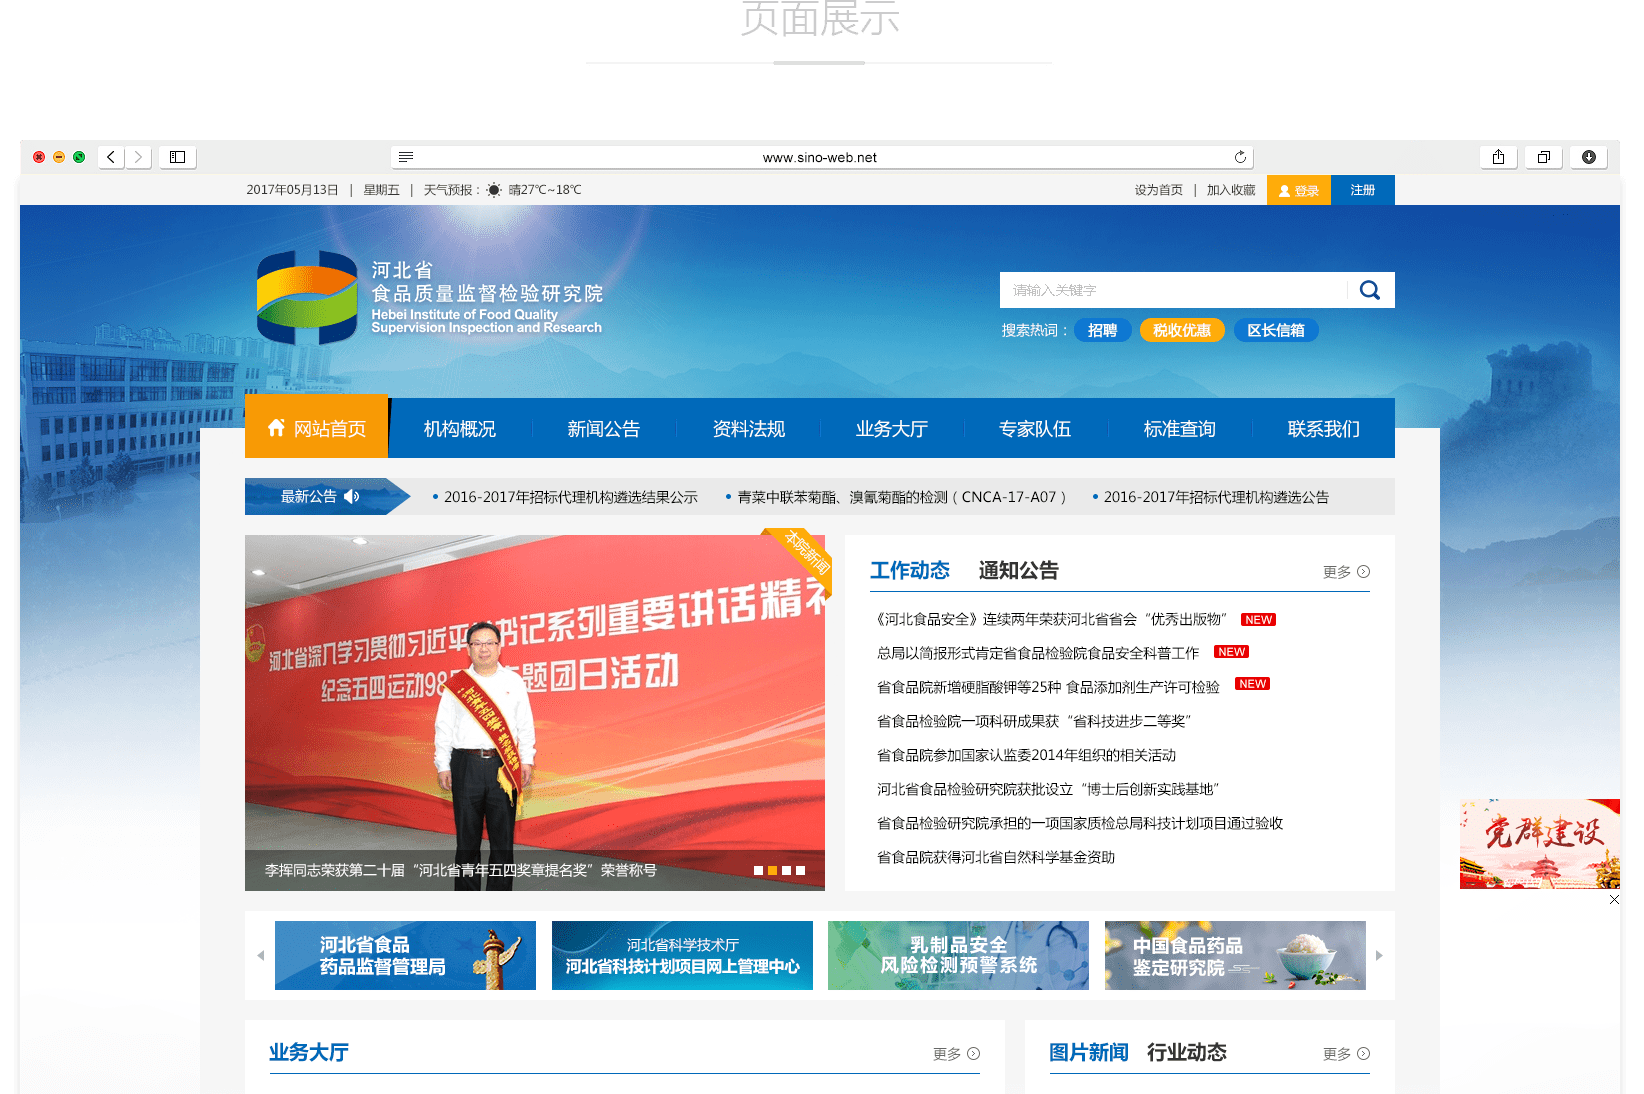Open announcement 青菜中联苯菊酯、溴氰菊酯的检测

[x=902, y=497]
